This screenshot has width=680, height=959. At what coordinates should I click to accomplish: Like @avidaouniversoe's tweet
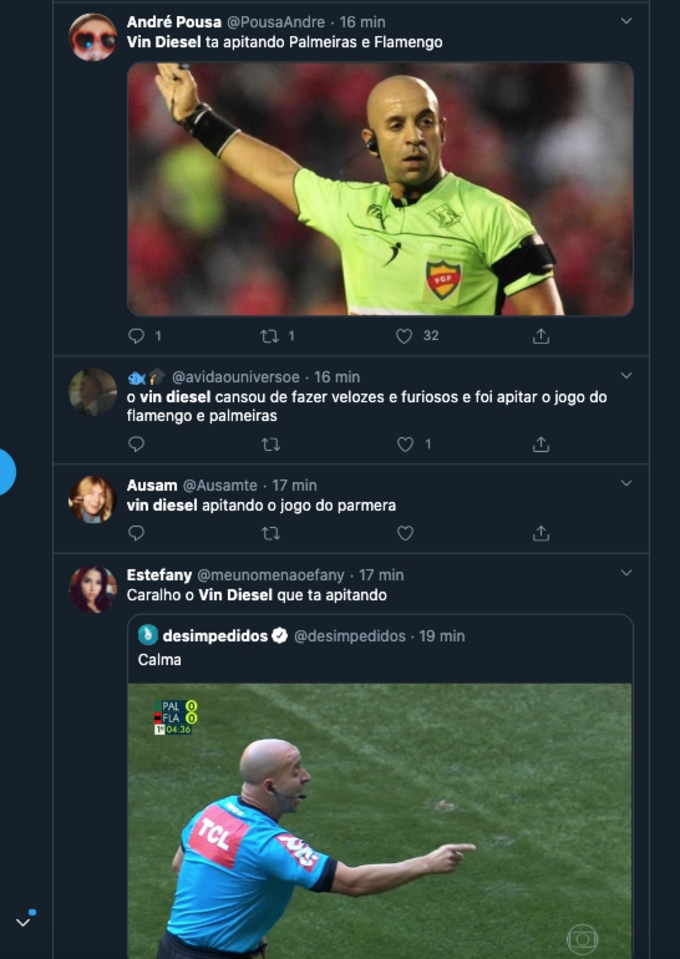coord(405,444)
